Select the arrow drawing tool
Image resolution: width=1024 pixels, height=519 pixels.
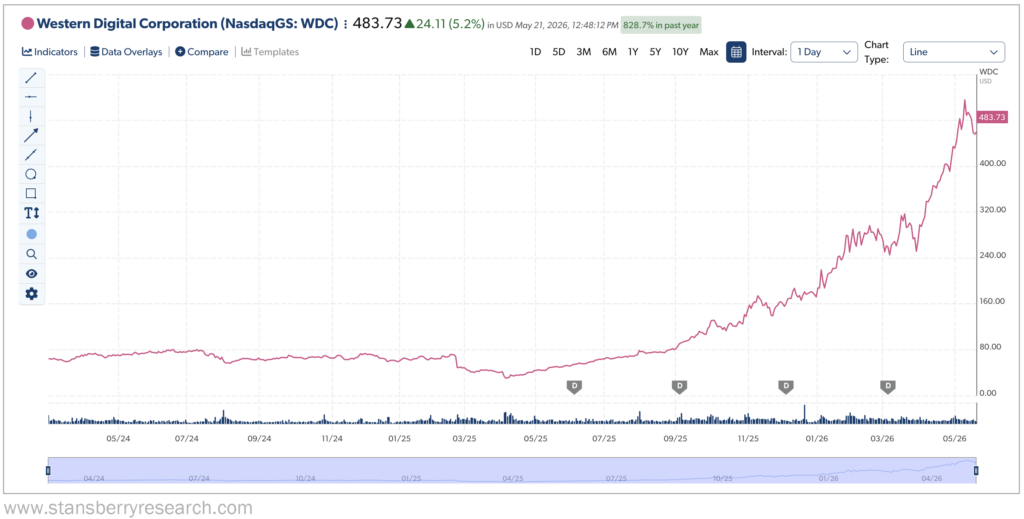coord(31,135)
